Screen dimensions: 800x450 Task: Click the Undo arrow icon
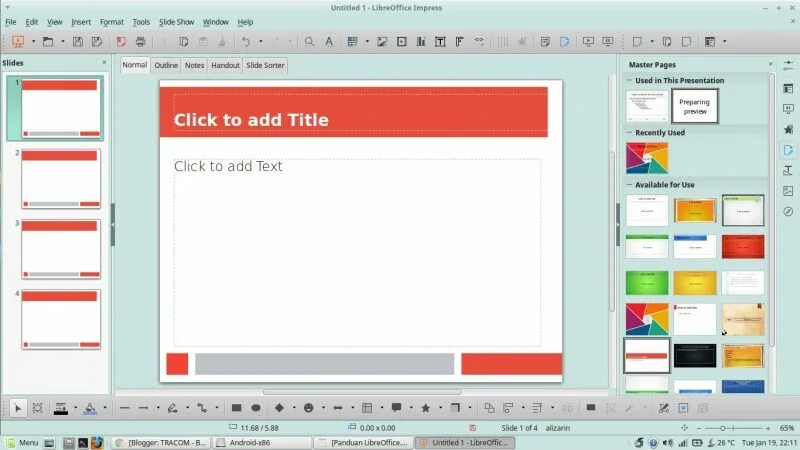tap(246, 42)
